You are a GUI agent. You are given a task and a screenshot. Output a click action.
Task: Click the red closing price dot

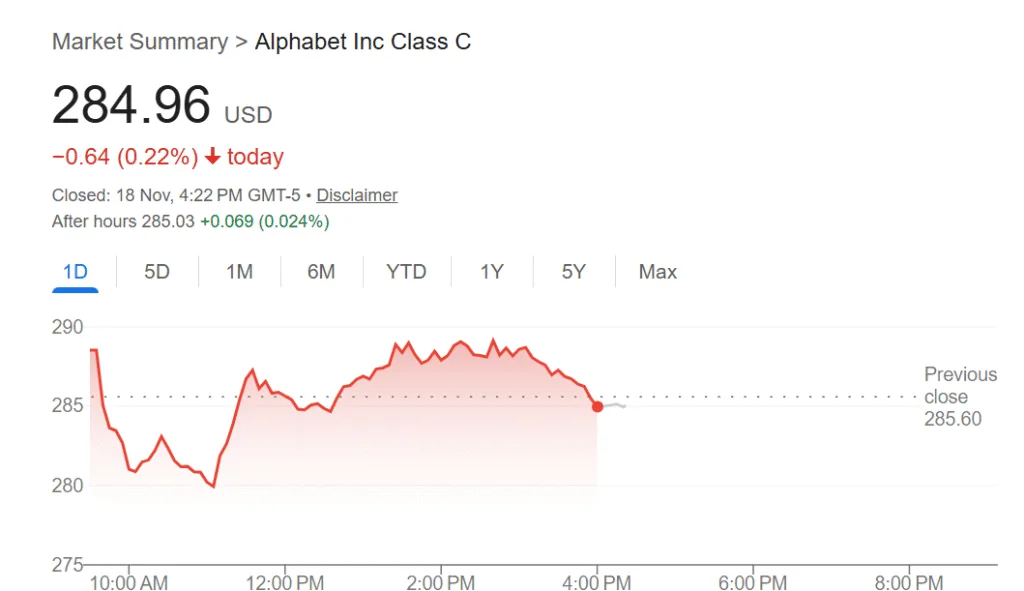[597, 406]
